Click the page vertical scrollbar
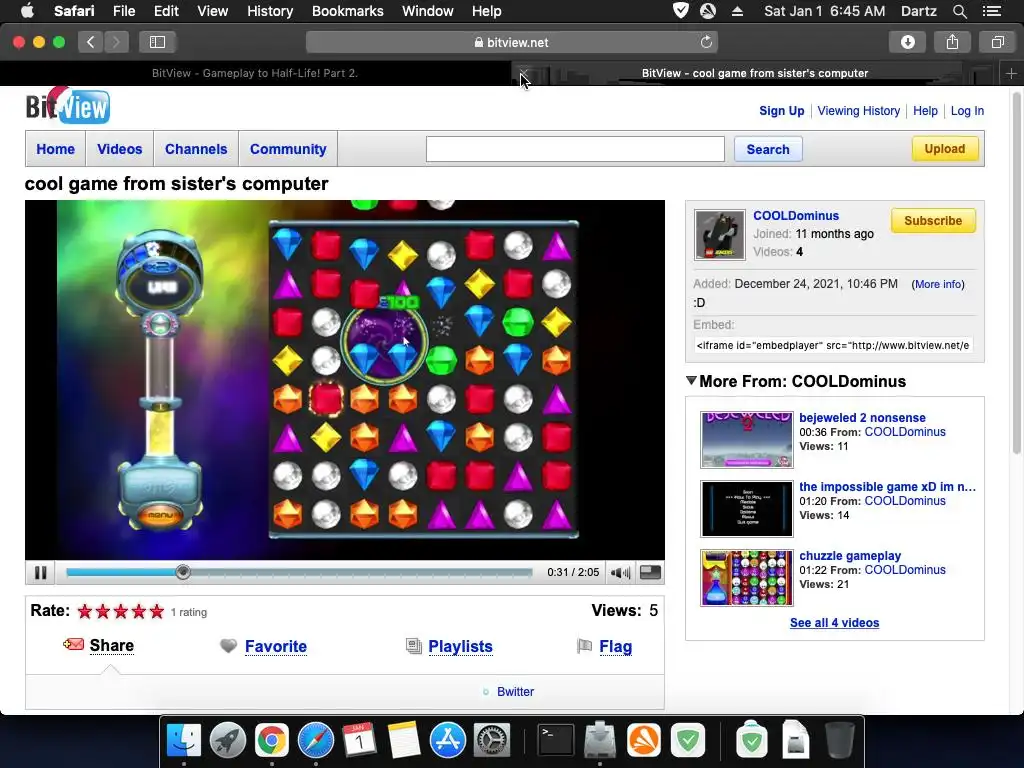The width and height of the screenshot is (1024, 768). [x=1016, y=274]
